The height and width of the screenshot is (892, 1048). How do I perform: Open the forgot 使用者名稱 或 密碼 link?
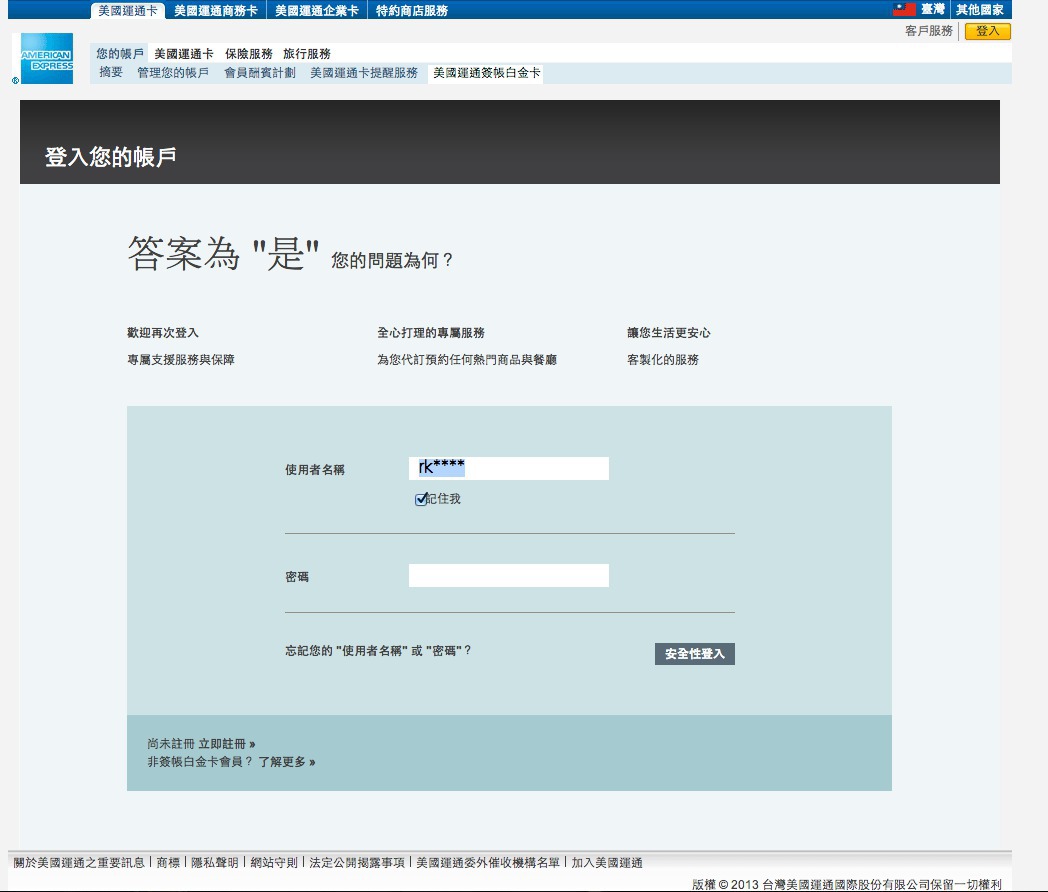click(x=378, y=651)
